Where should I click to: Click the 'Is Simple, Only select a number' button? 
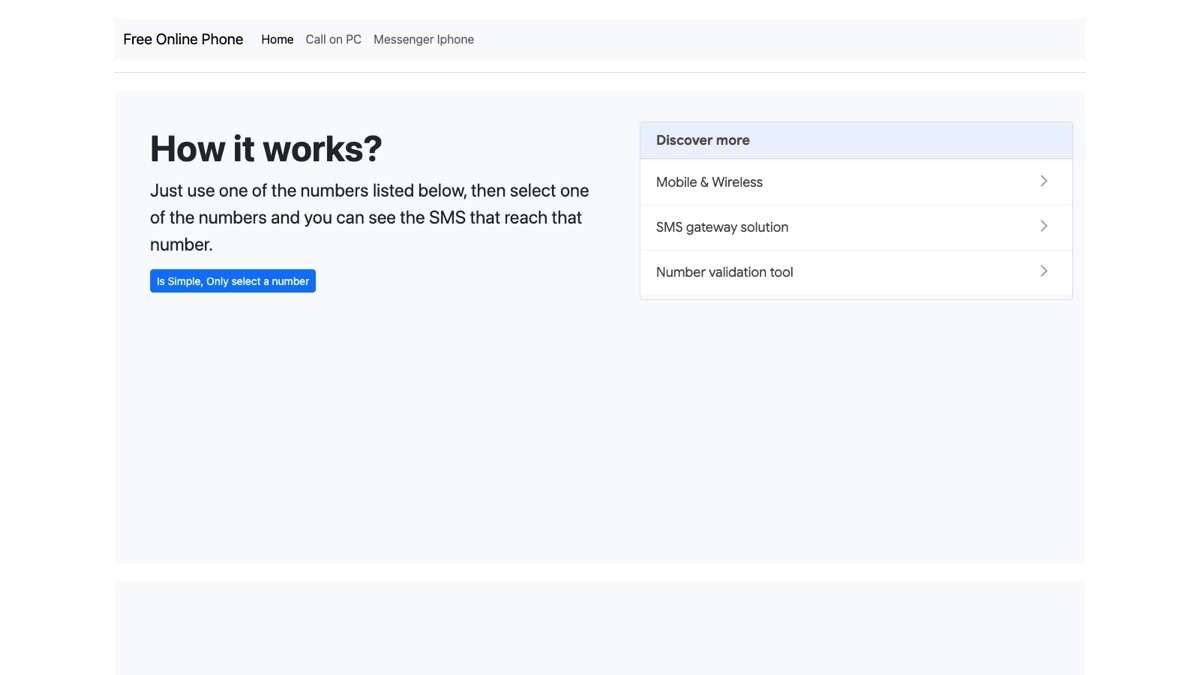coord(233,281)
